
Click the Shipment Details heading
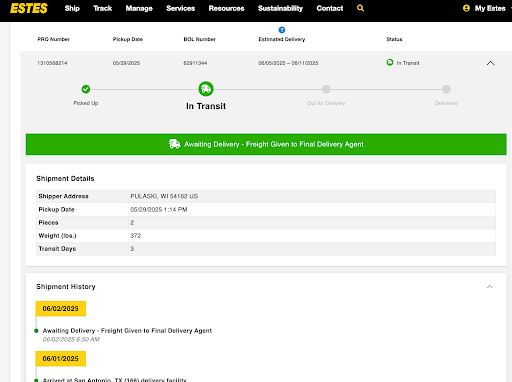[x=65, y=179]
